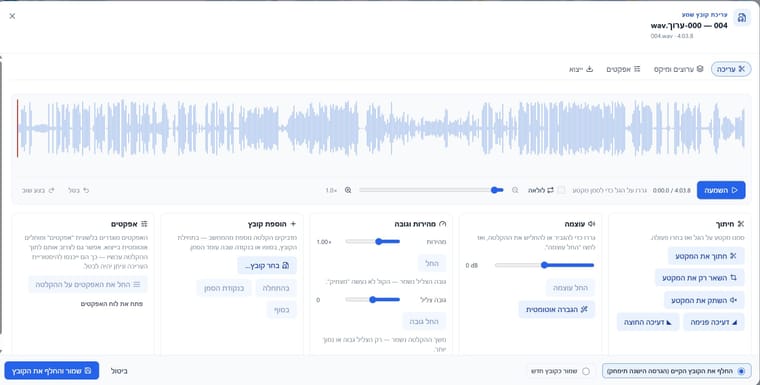Apply volume with החל עוצמה

coord(570,288)
